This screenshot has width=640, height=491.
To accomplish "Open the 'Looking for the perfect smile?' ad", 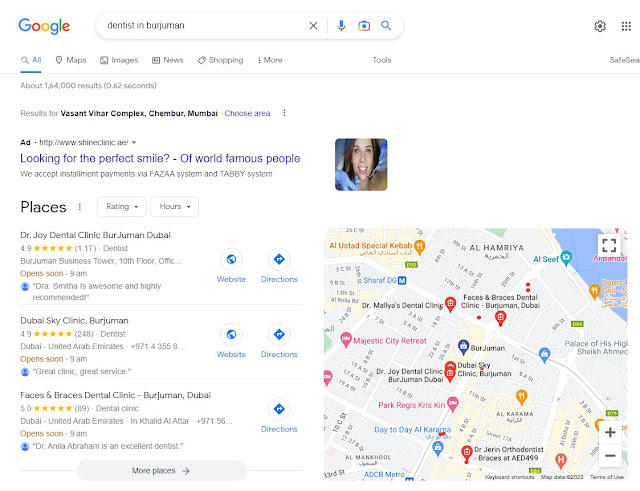I will (160, 158).
